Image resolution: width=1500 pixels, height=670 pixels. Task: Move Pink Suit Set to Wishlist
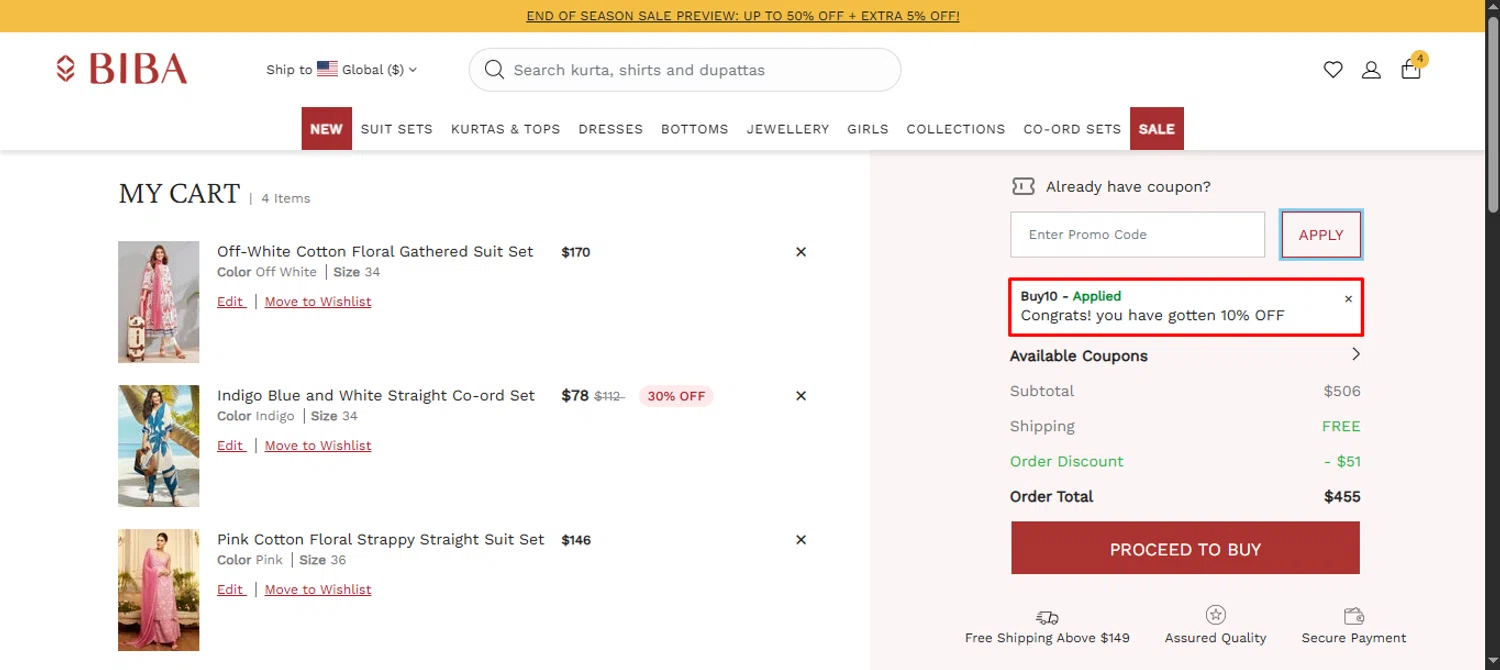[x=318, y=589]
